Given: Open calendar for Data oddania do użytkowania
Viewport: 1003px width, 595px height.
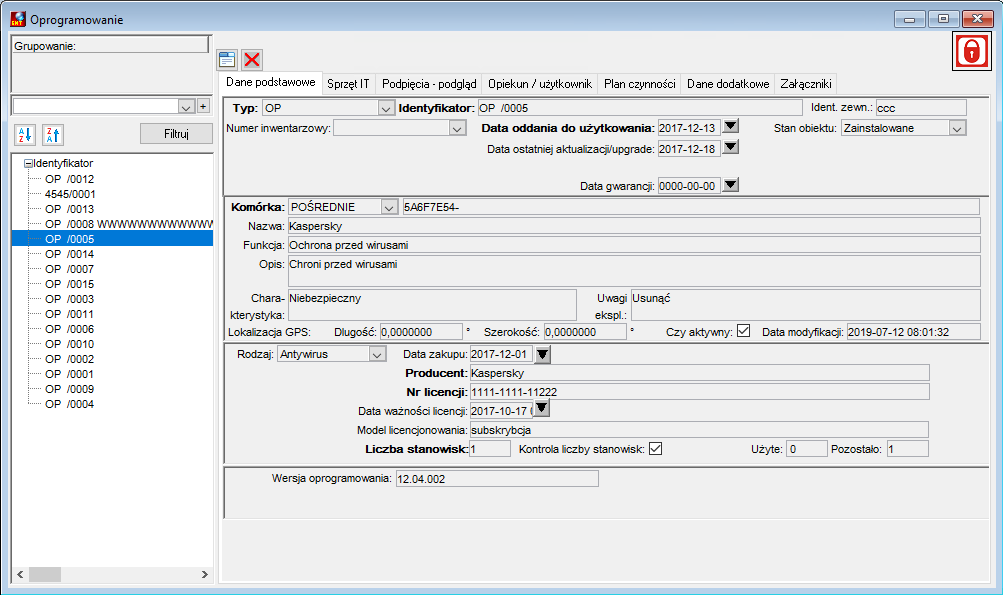Looking at the screenshot, I should coord(731,127).
